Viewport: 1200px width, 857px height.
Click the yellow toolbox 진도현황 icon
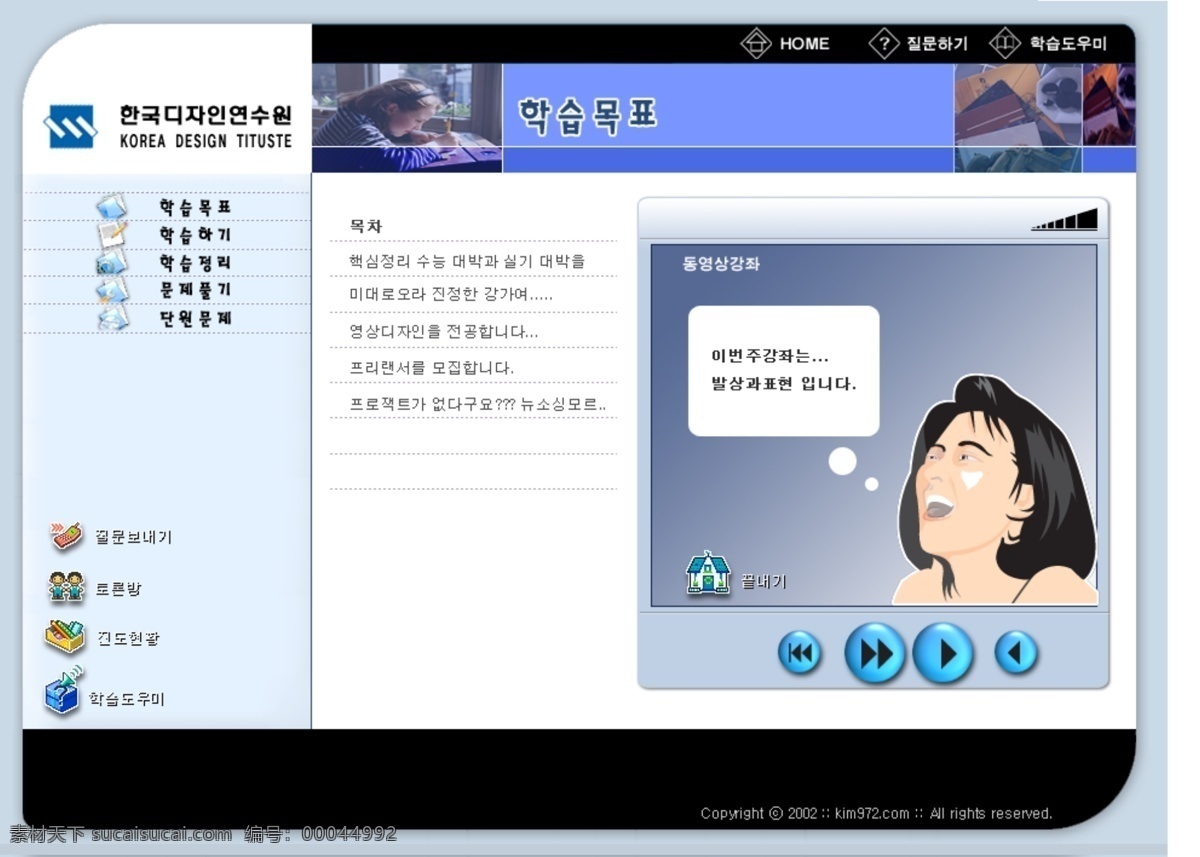(65, 636)
